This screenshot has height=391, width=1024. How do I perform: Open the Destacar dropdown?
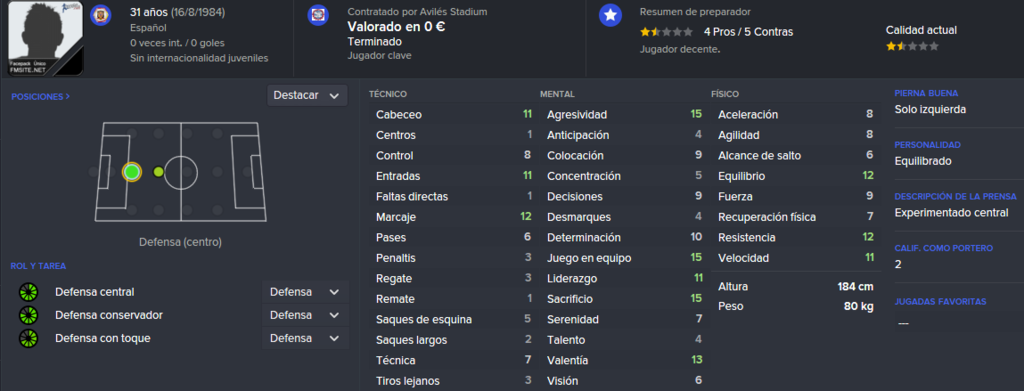[307, 95]
